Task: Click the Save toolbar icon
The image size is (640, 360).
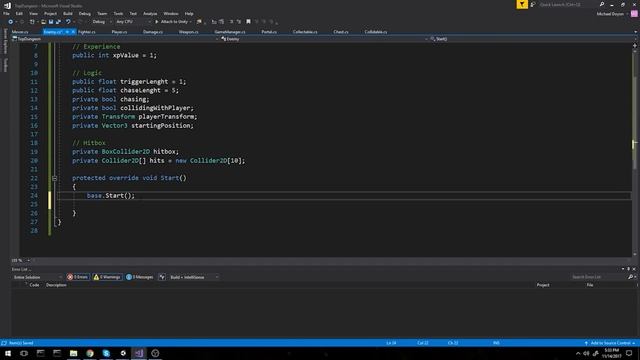Action: tap(51, 22)
